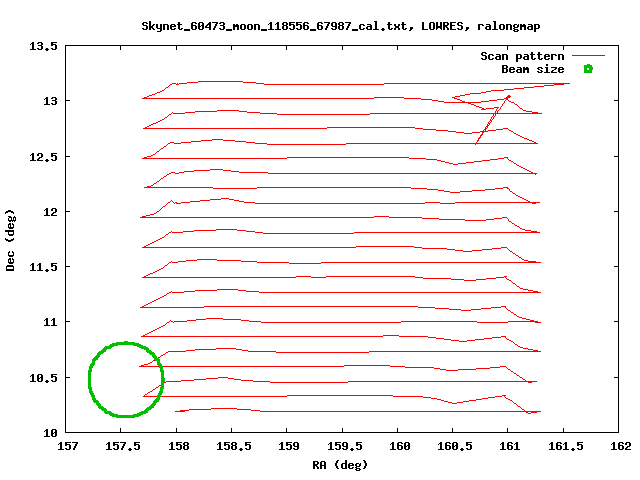This screenshot has height=480, width=640.
Task: Select the 'Beam size' legend label
Action: point(533,69)
